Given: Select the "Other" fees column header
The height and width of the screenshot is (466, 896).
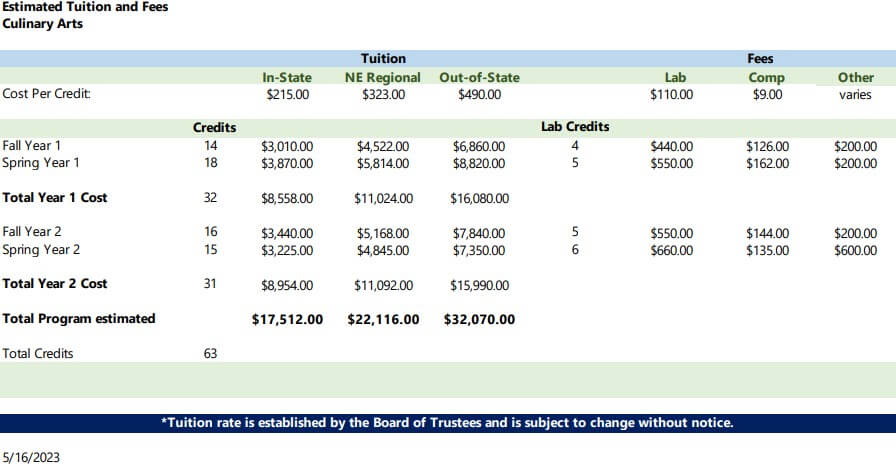Looking at the screenshot, I should click(x=855, y=77).
